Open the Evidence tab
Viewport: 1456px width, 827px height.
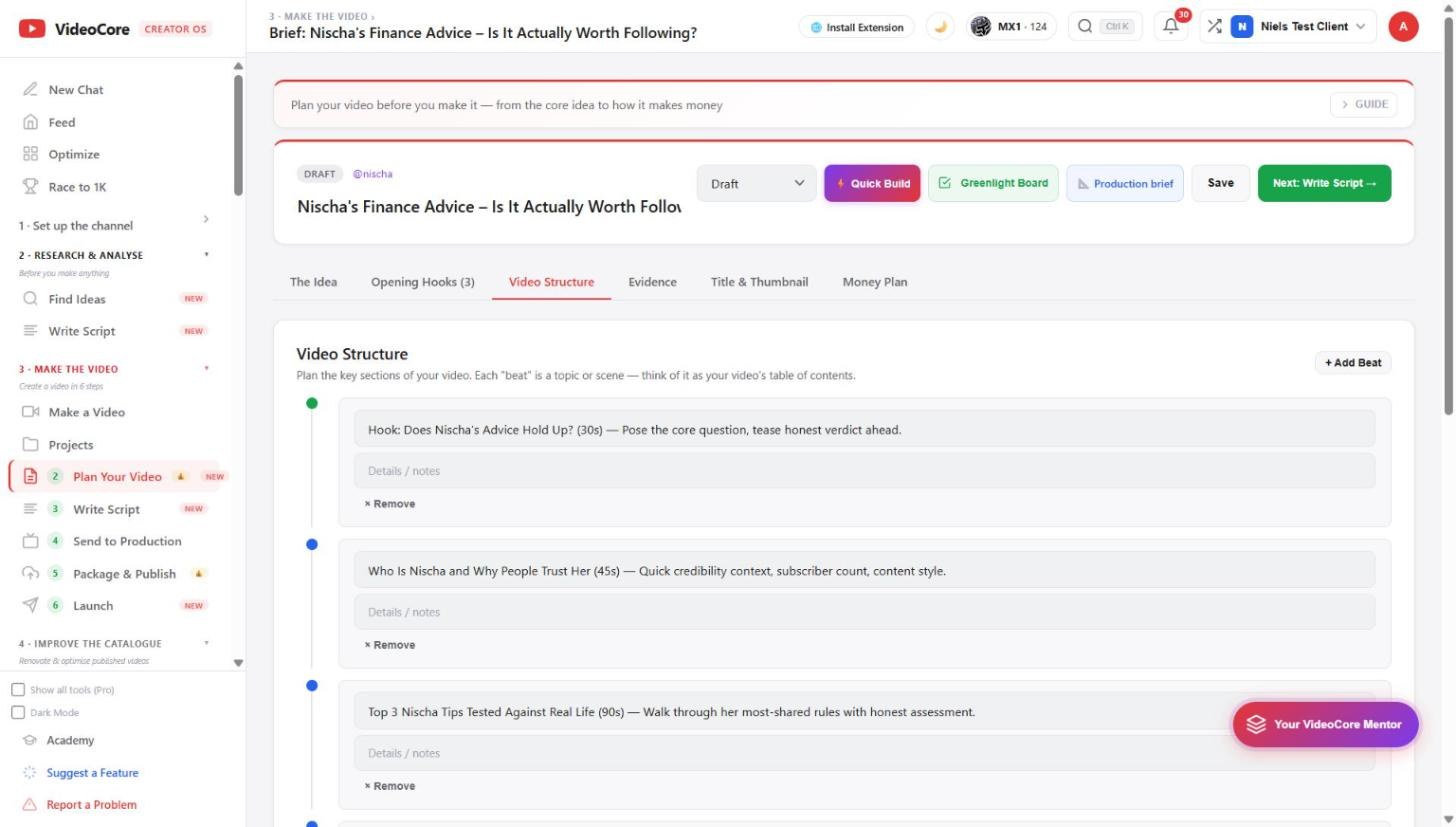tap(652, 282)
